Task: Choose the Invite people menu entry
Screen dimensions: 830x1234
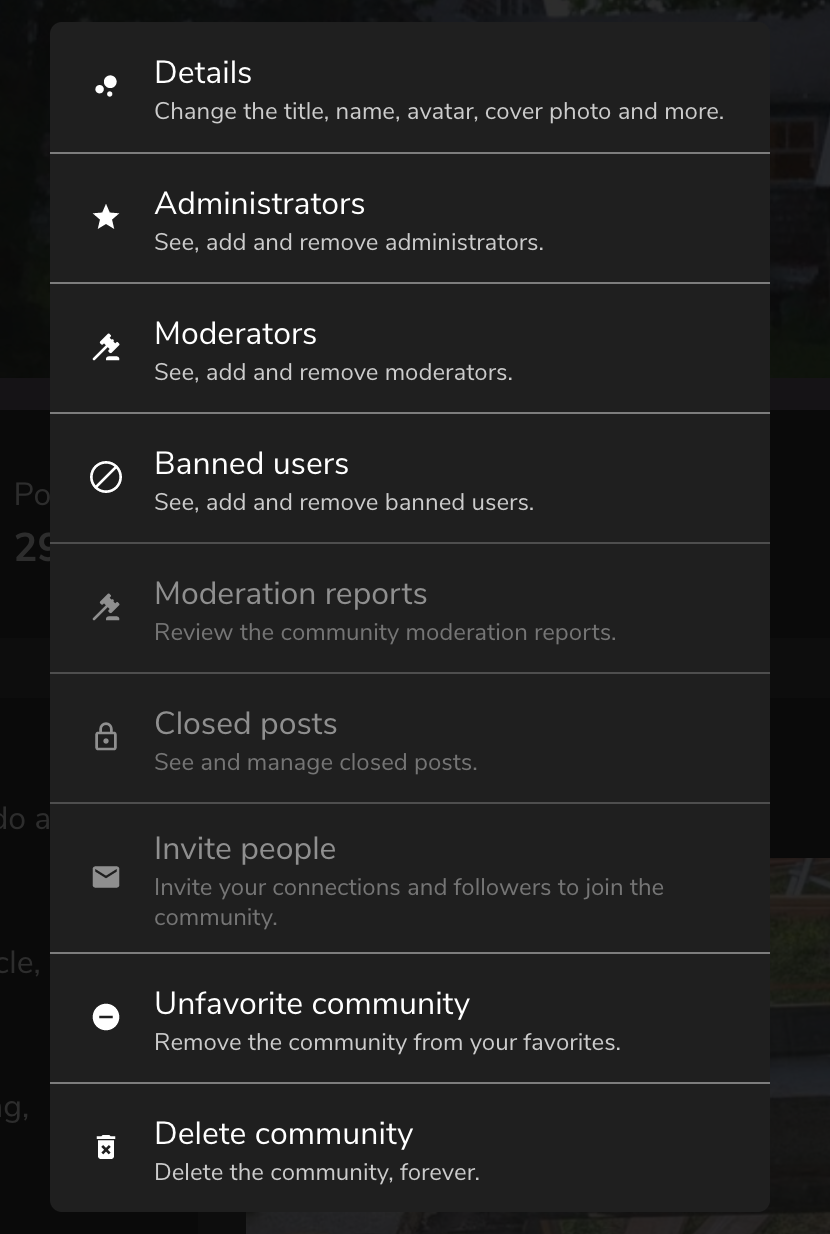Action: tap(410, 878)
